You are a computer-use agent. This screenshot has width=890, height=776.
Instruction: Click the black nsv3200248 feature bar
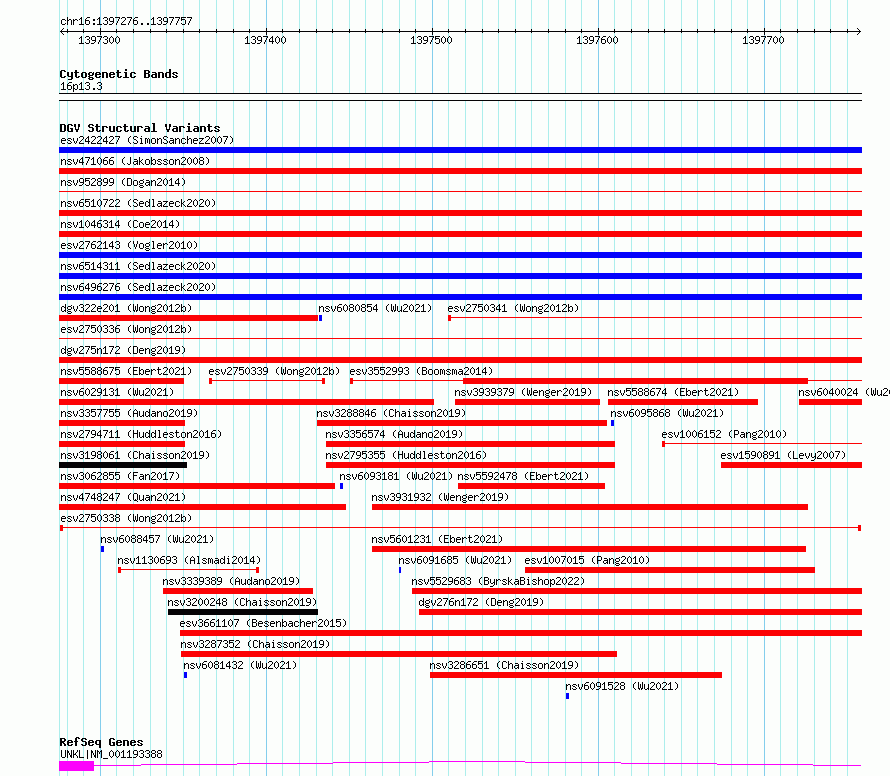point(243,613)
